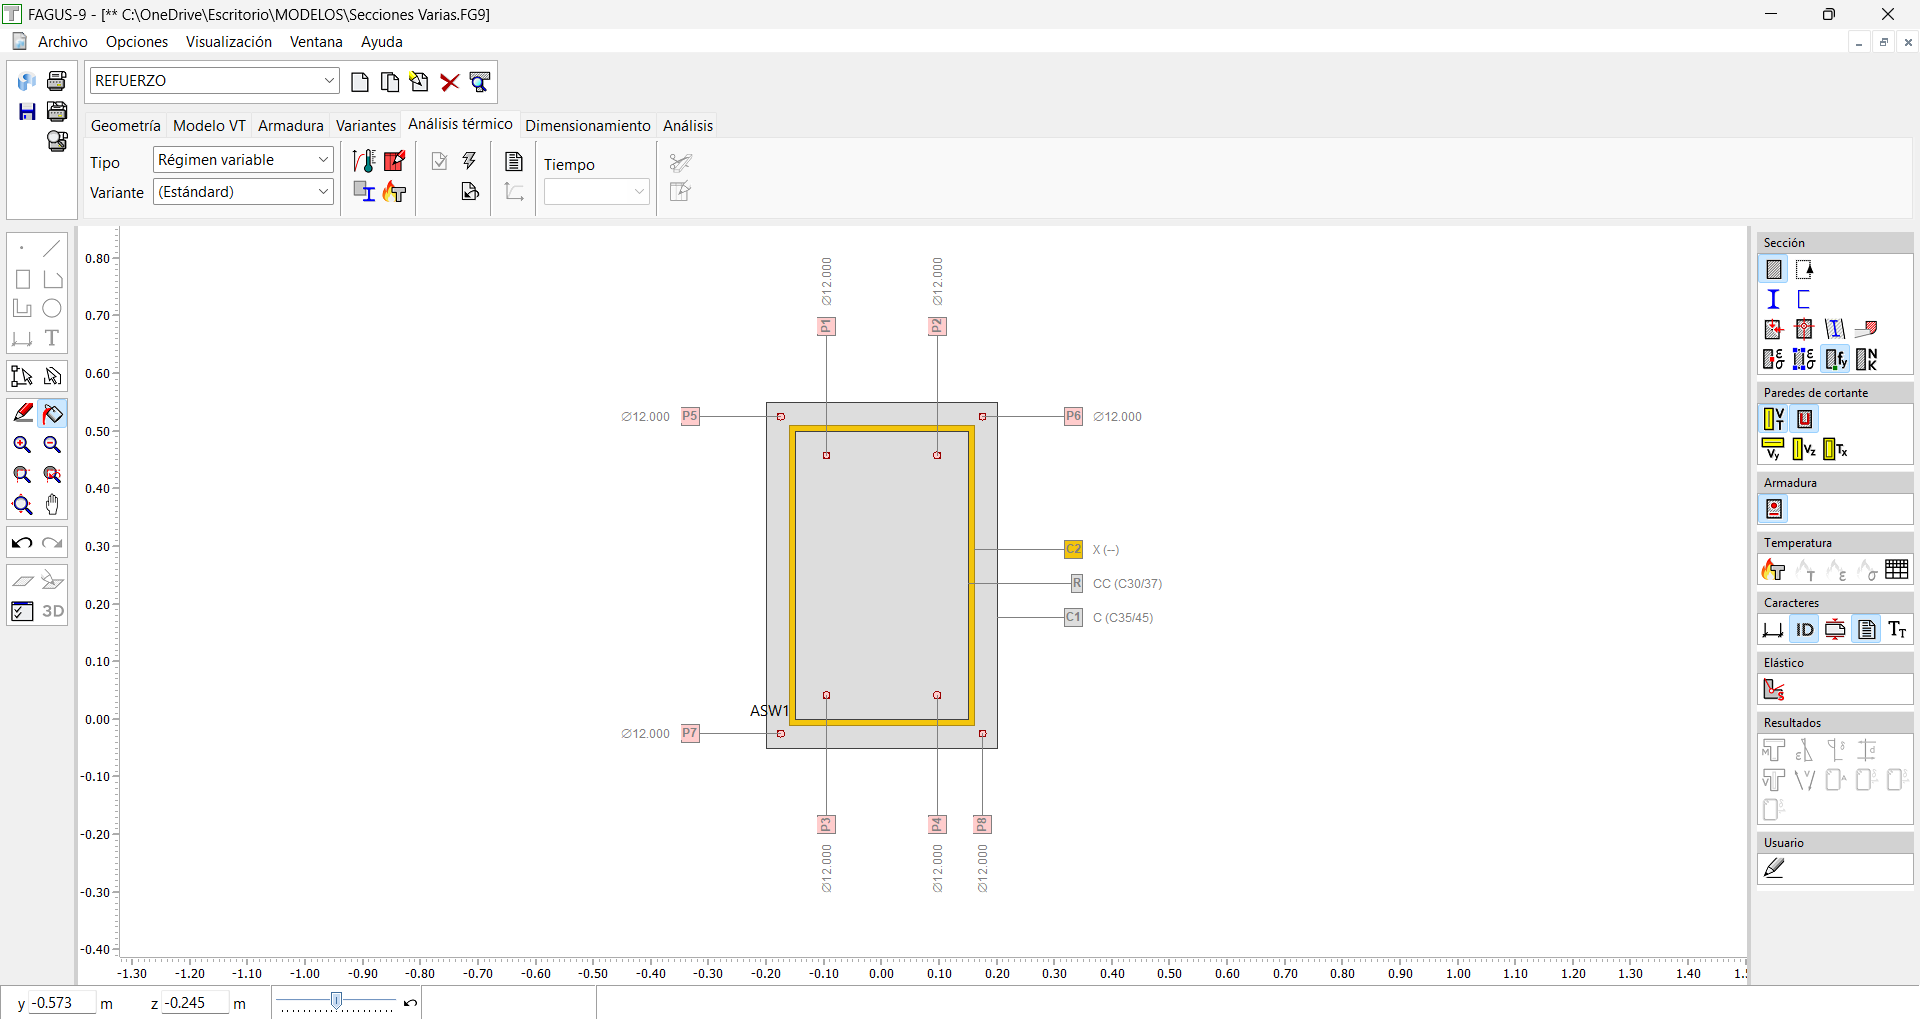The image size is (1920, 1020).
Task: Click the P5 rebar label in drawing
Action: [690, 416]
